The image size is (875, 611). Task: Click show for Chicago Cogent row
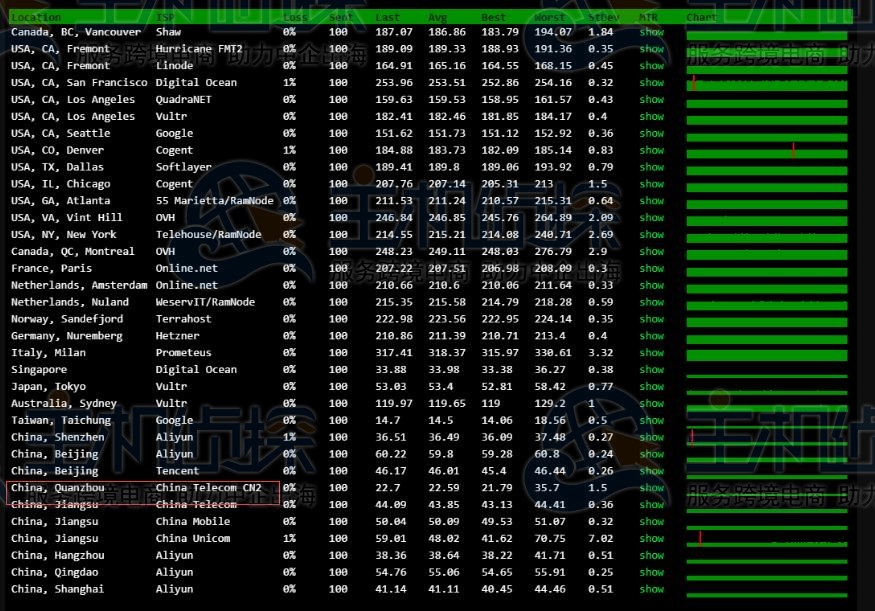coord(651,184)
